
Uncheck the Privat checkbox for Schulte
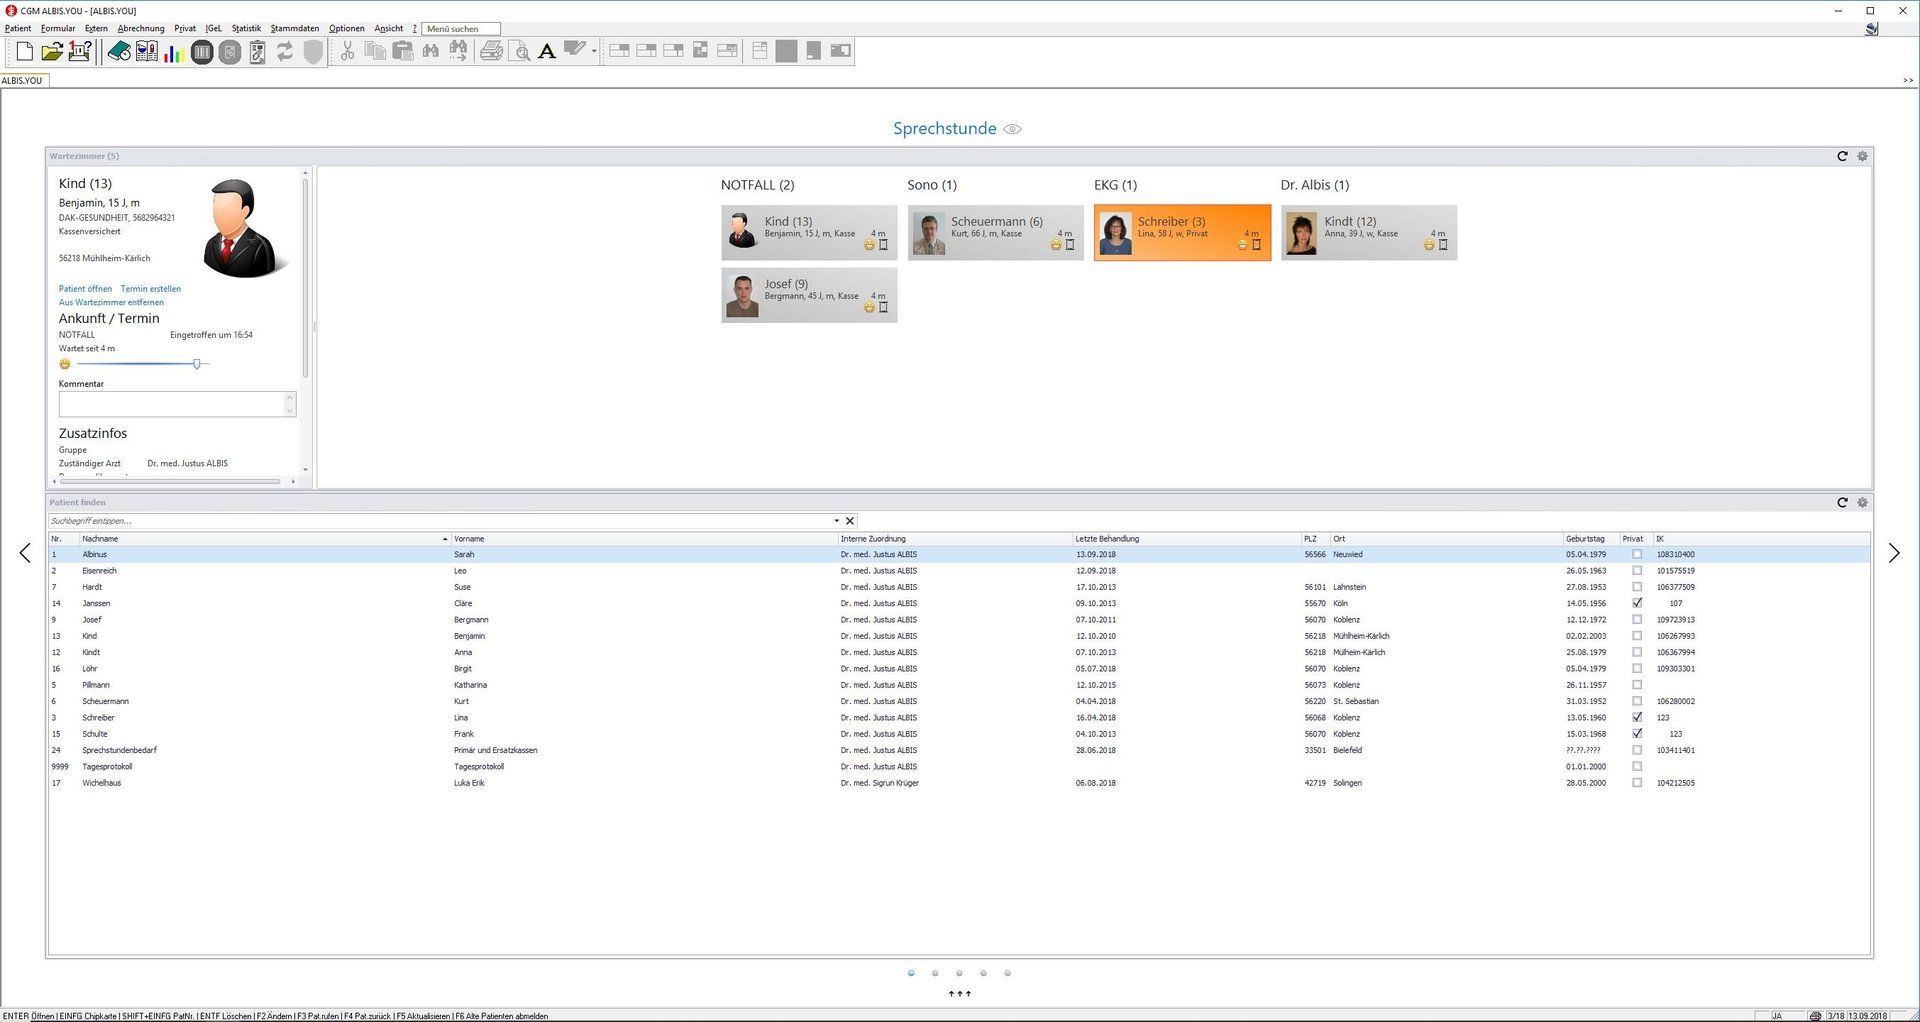(1637, 734)
